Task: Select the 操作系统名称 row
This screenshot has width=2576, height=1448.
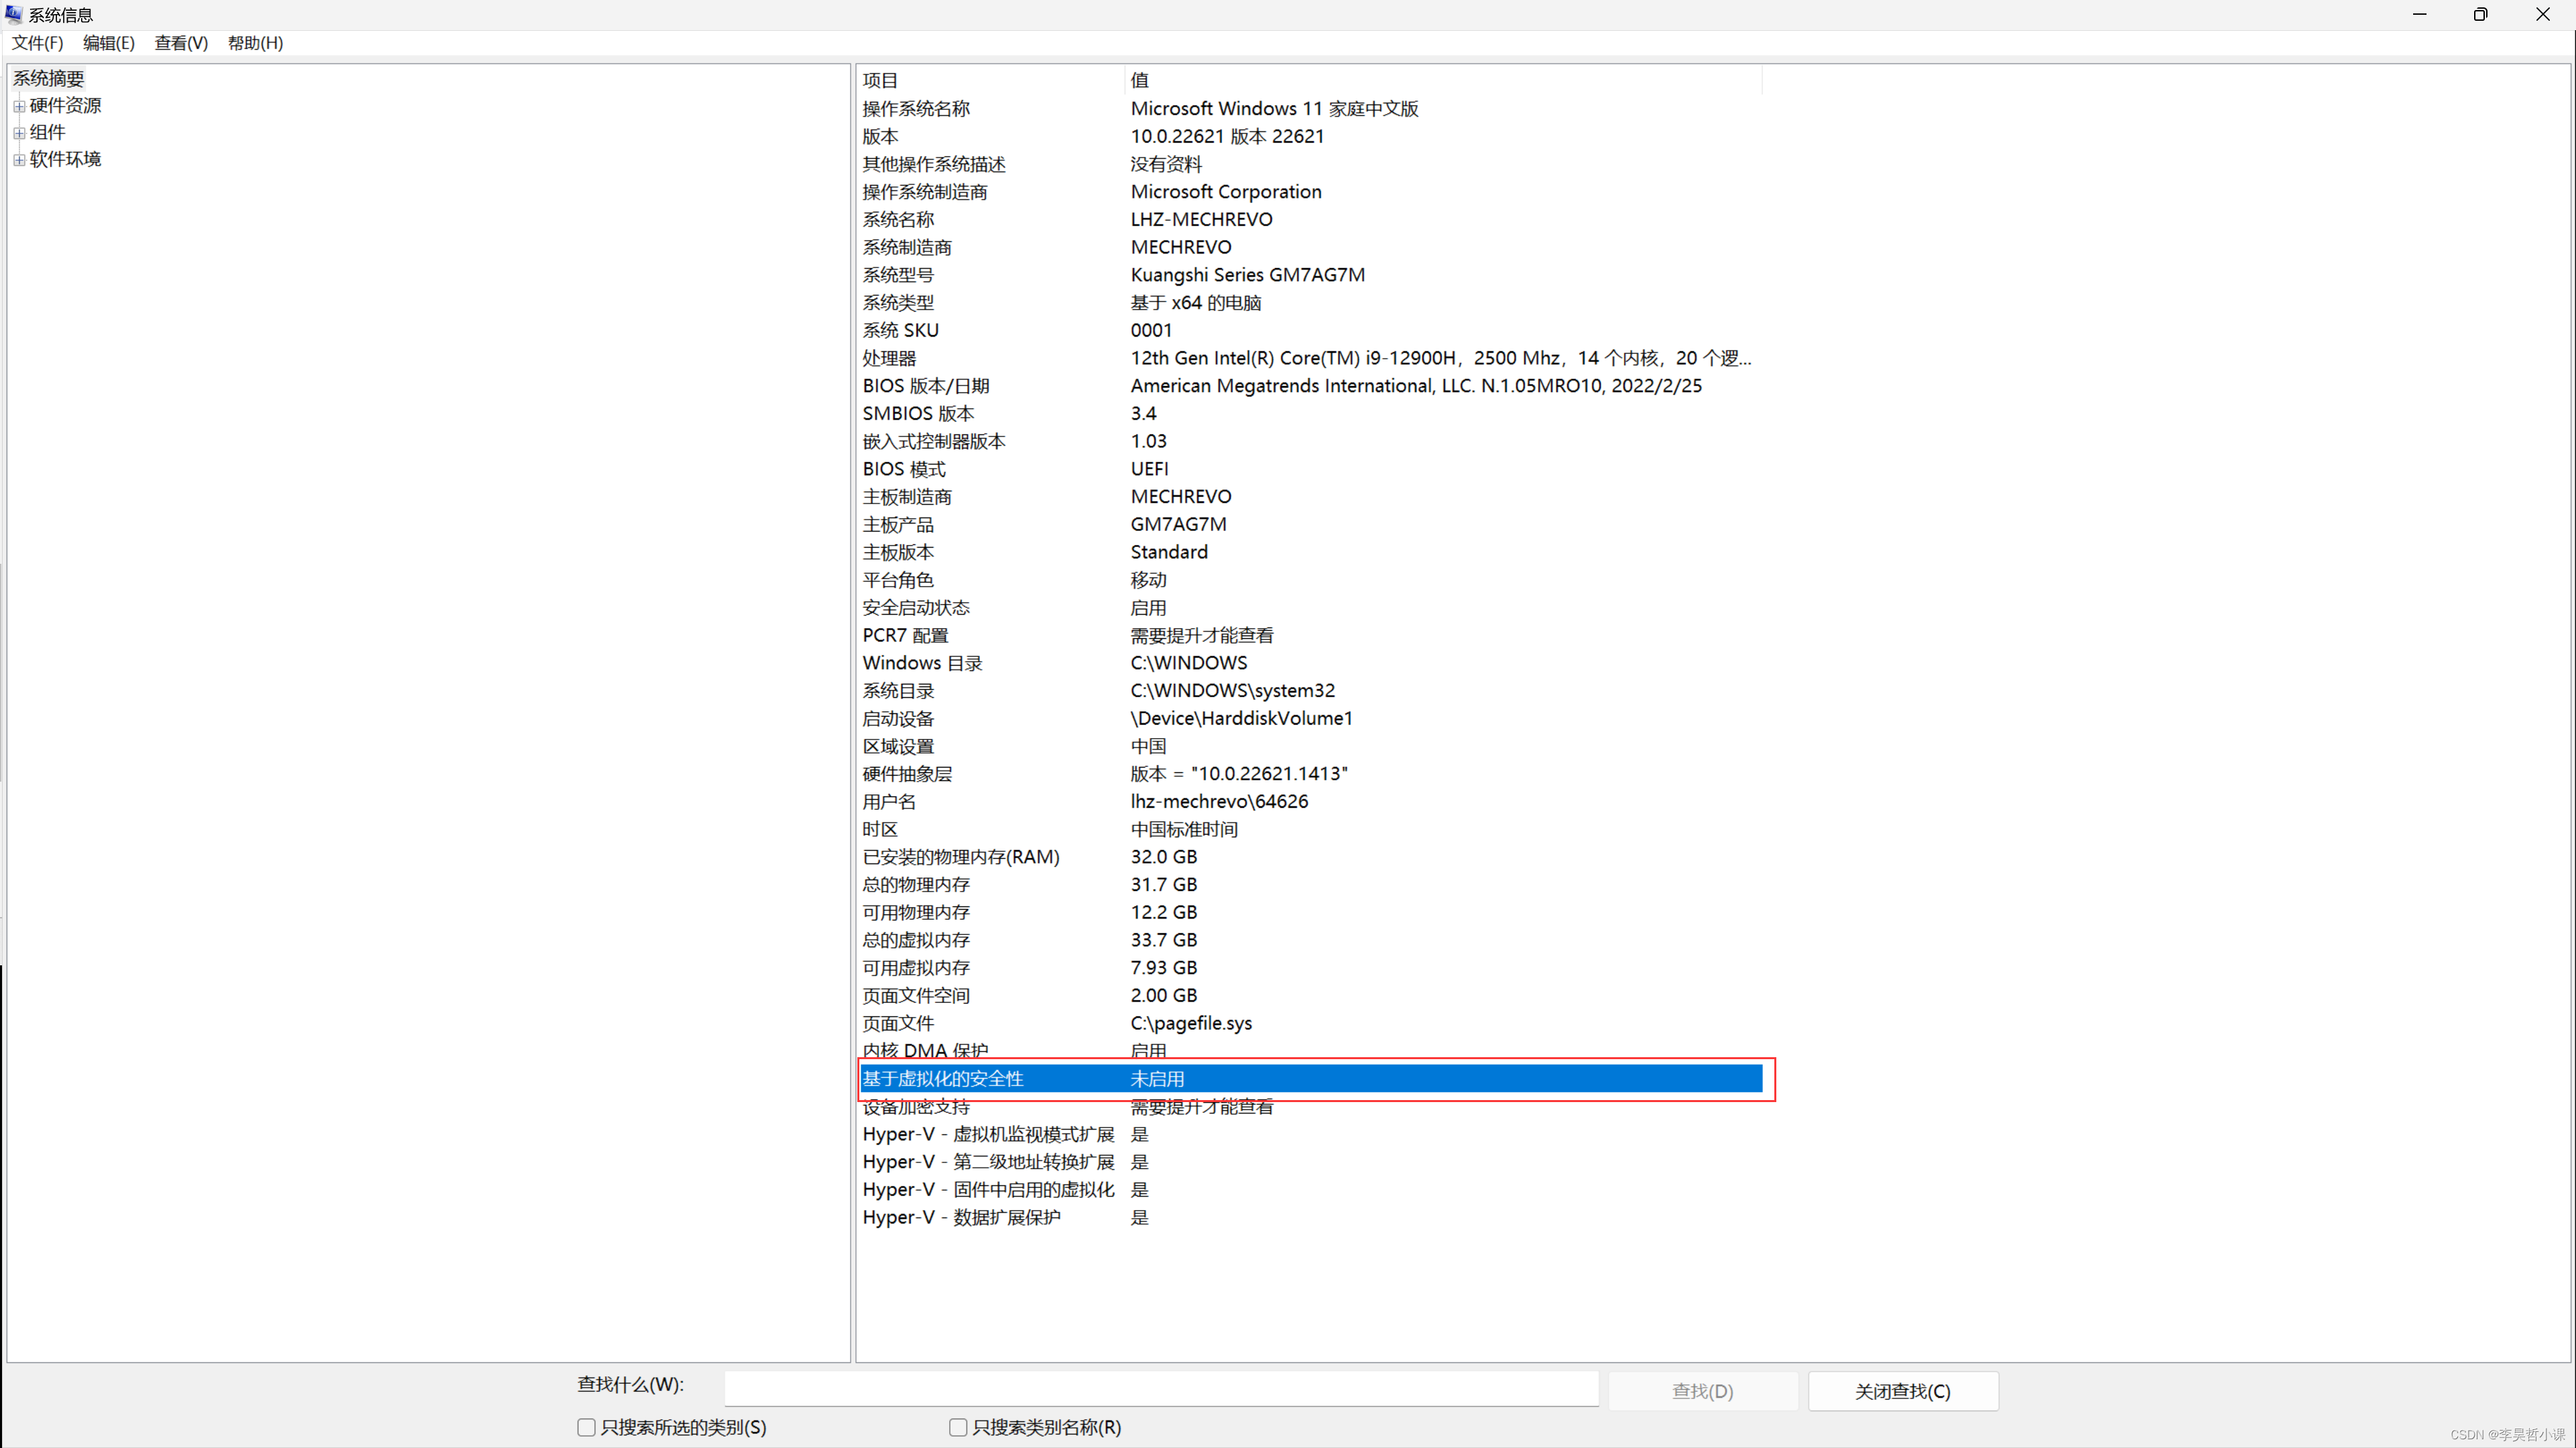Action: tap(1310, 108)
